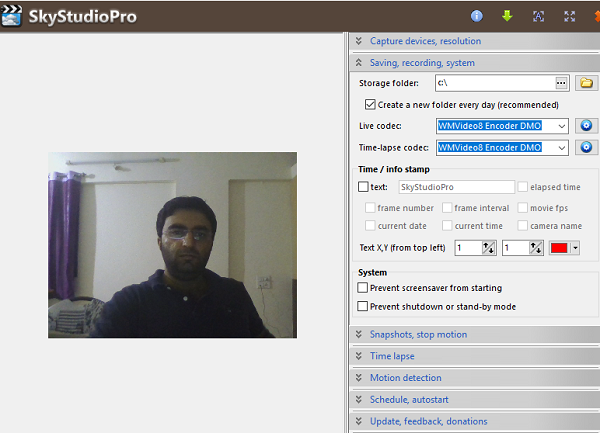Open the Time-lapse codec dropdown
The width and height of the screenshot is (600, 433).
click(561, 148)
